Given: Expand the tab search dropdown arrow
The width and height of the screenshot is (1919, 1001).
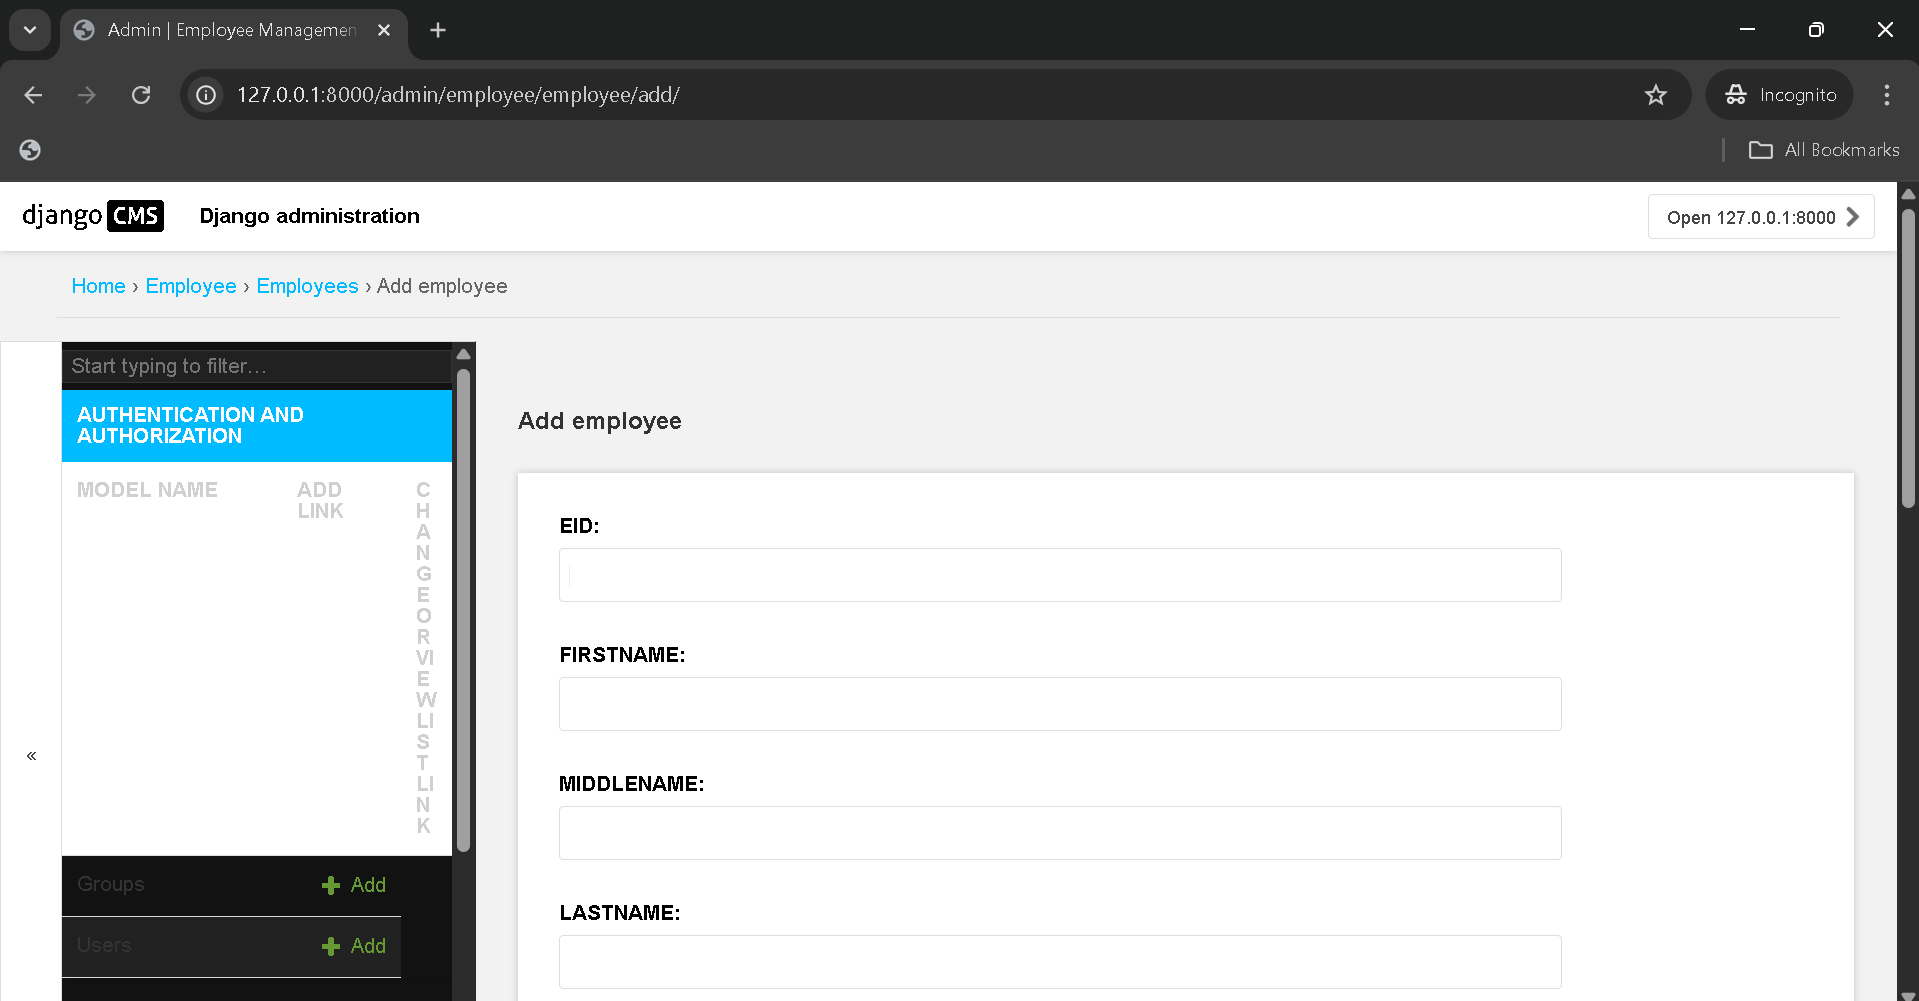Looking at the screenshot, I should 30,30.
